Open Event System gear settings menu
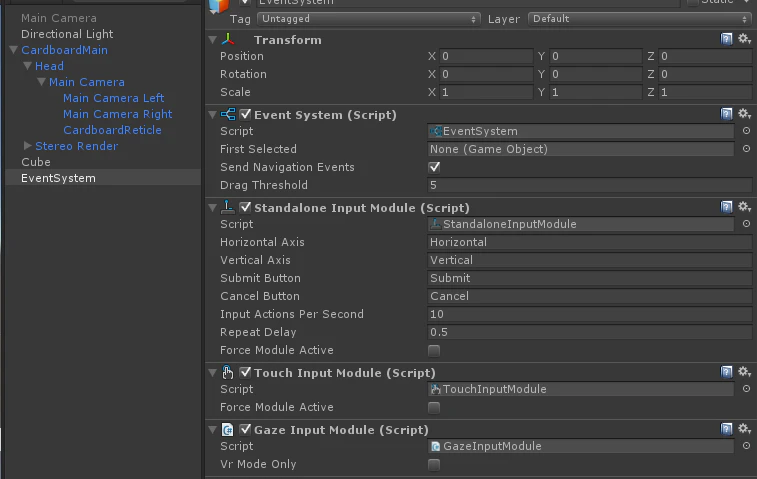 point(744,114)
